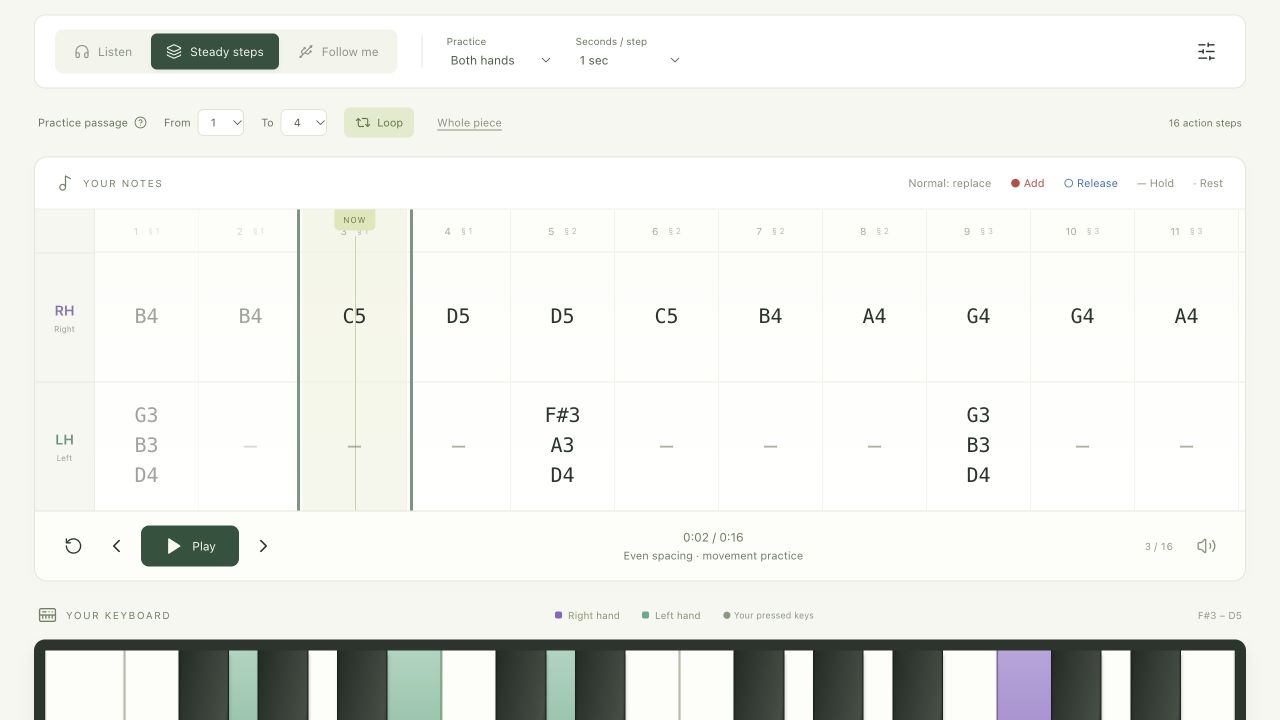Select the Steady steps mode
The image size is (1280, 720).
[x=215, y=52]
